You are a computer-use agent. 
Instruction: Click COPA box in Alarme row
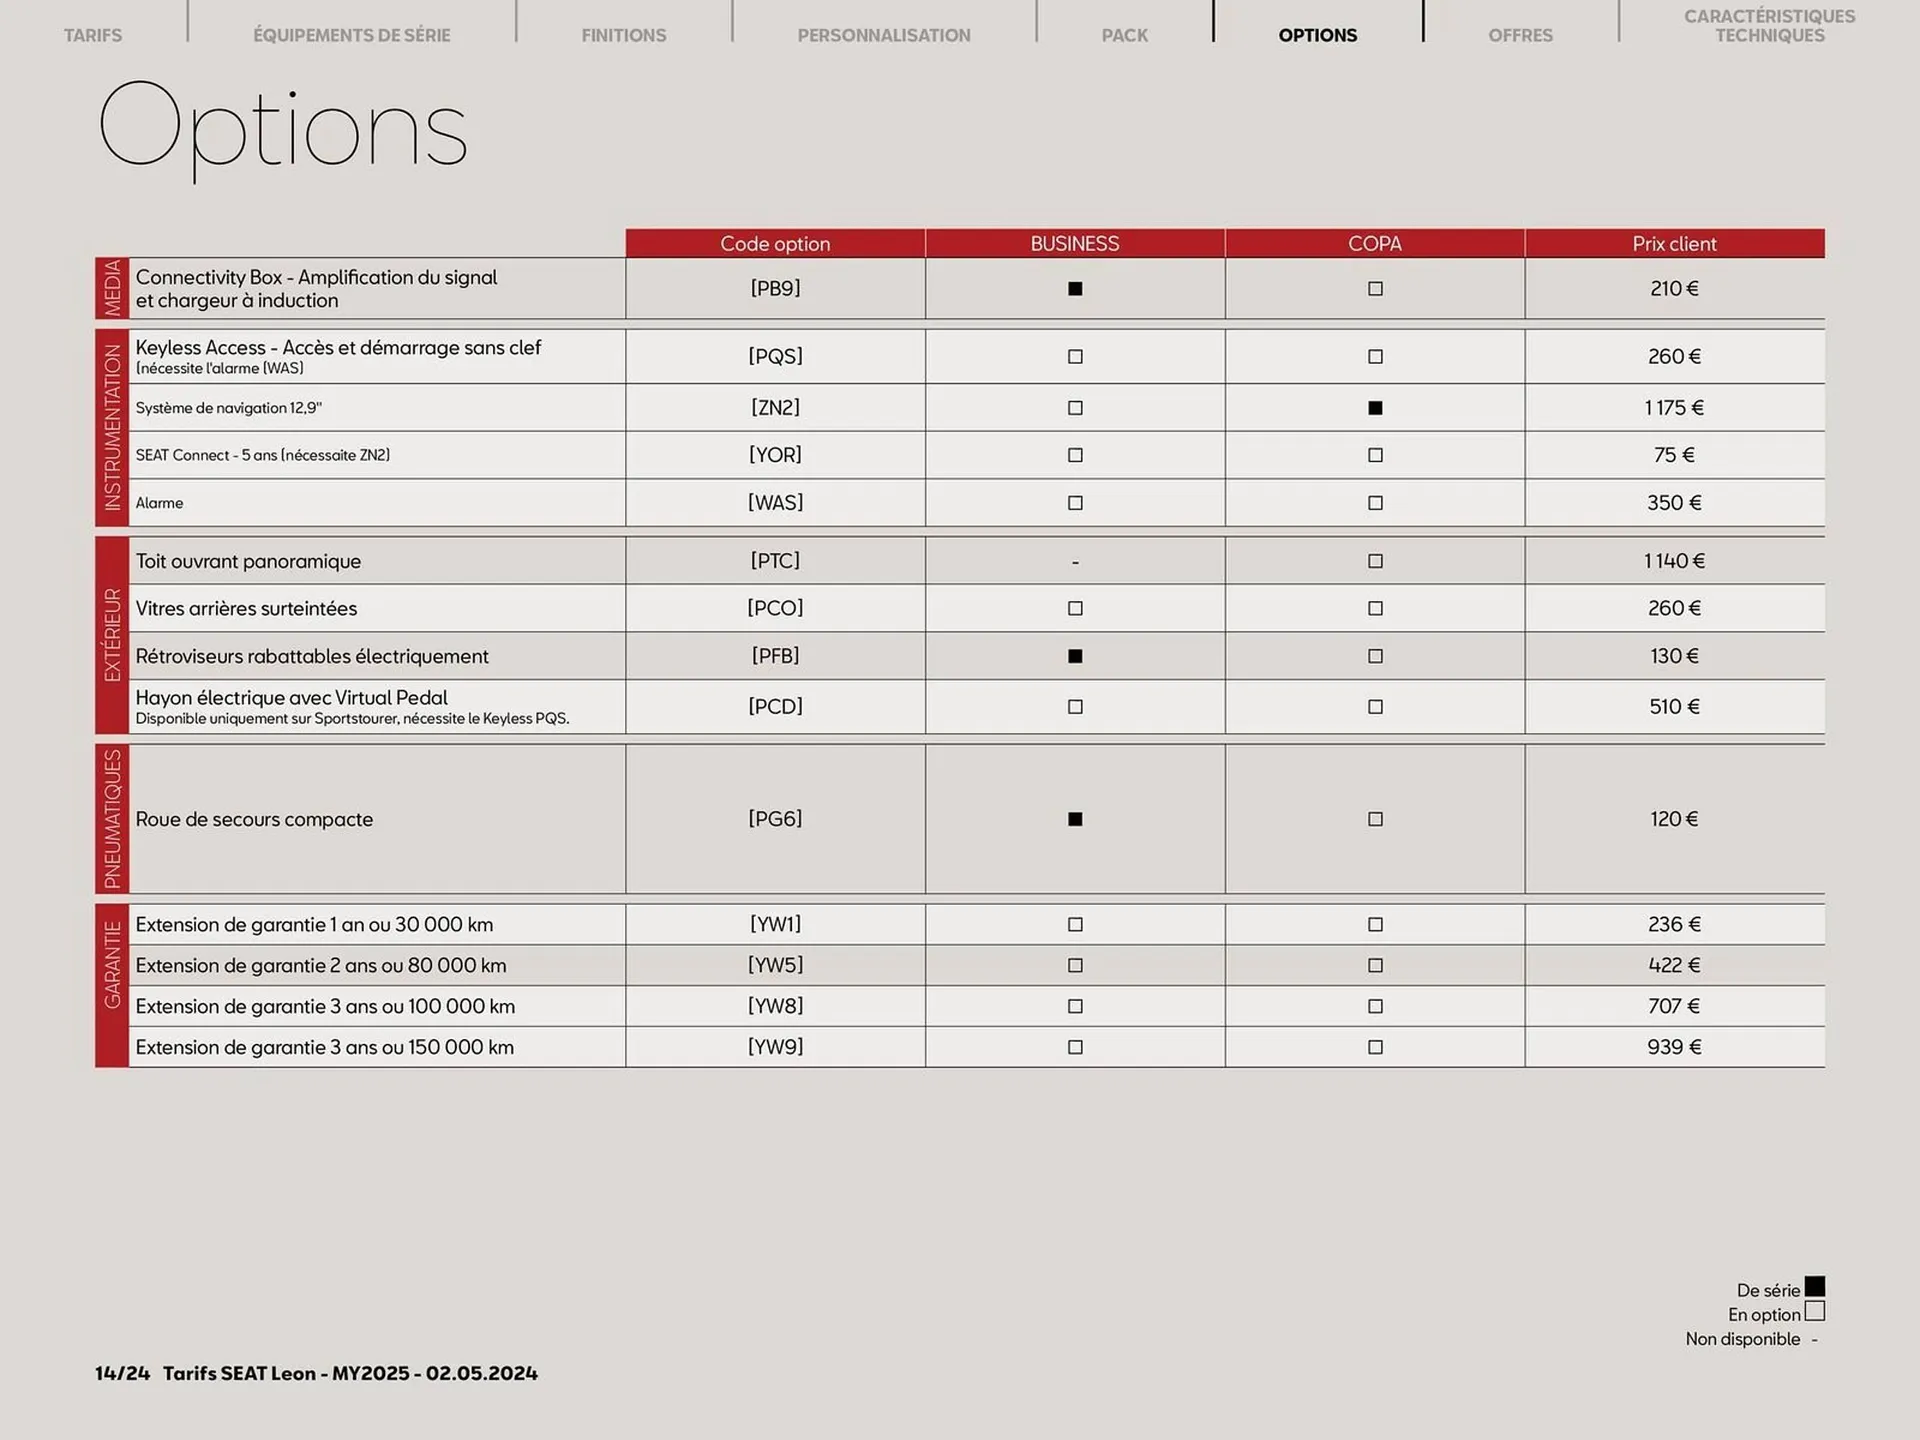pos(1375,503)
